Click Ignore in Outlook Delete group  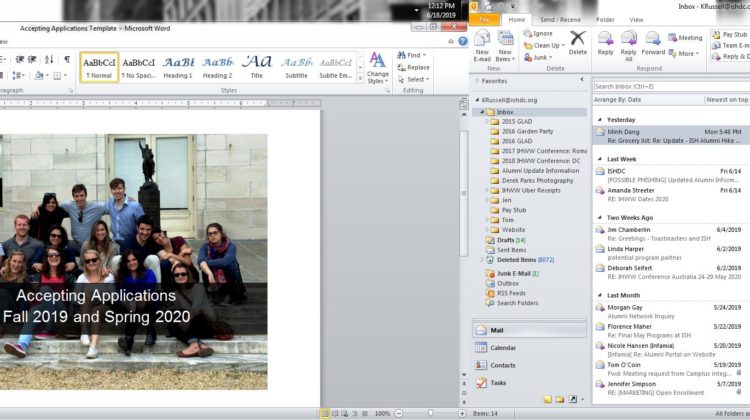538,33
